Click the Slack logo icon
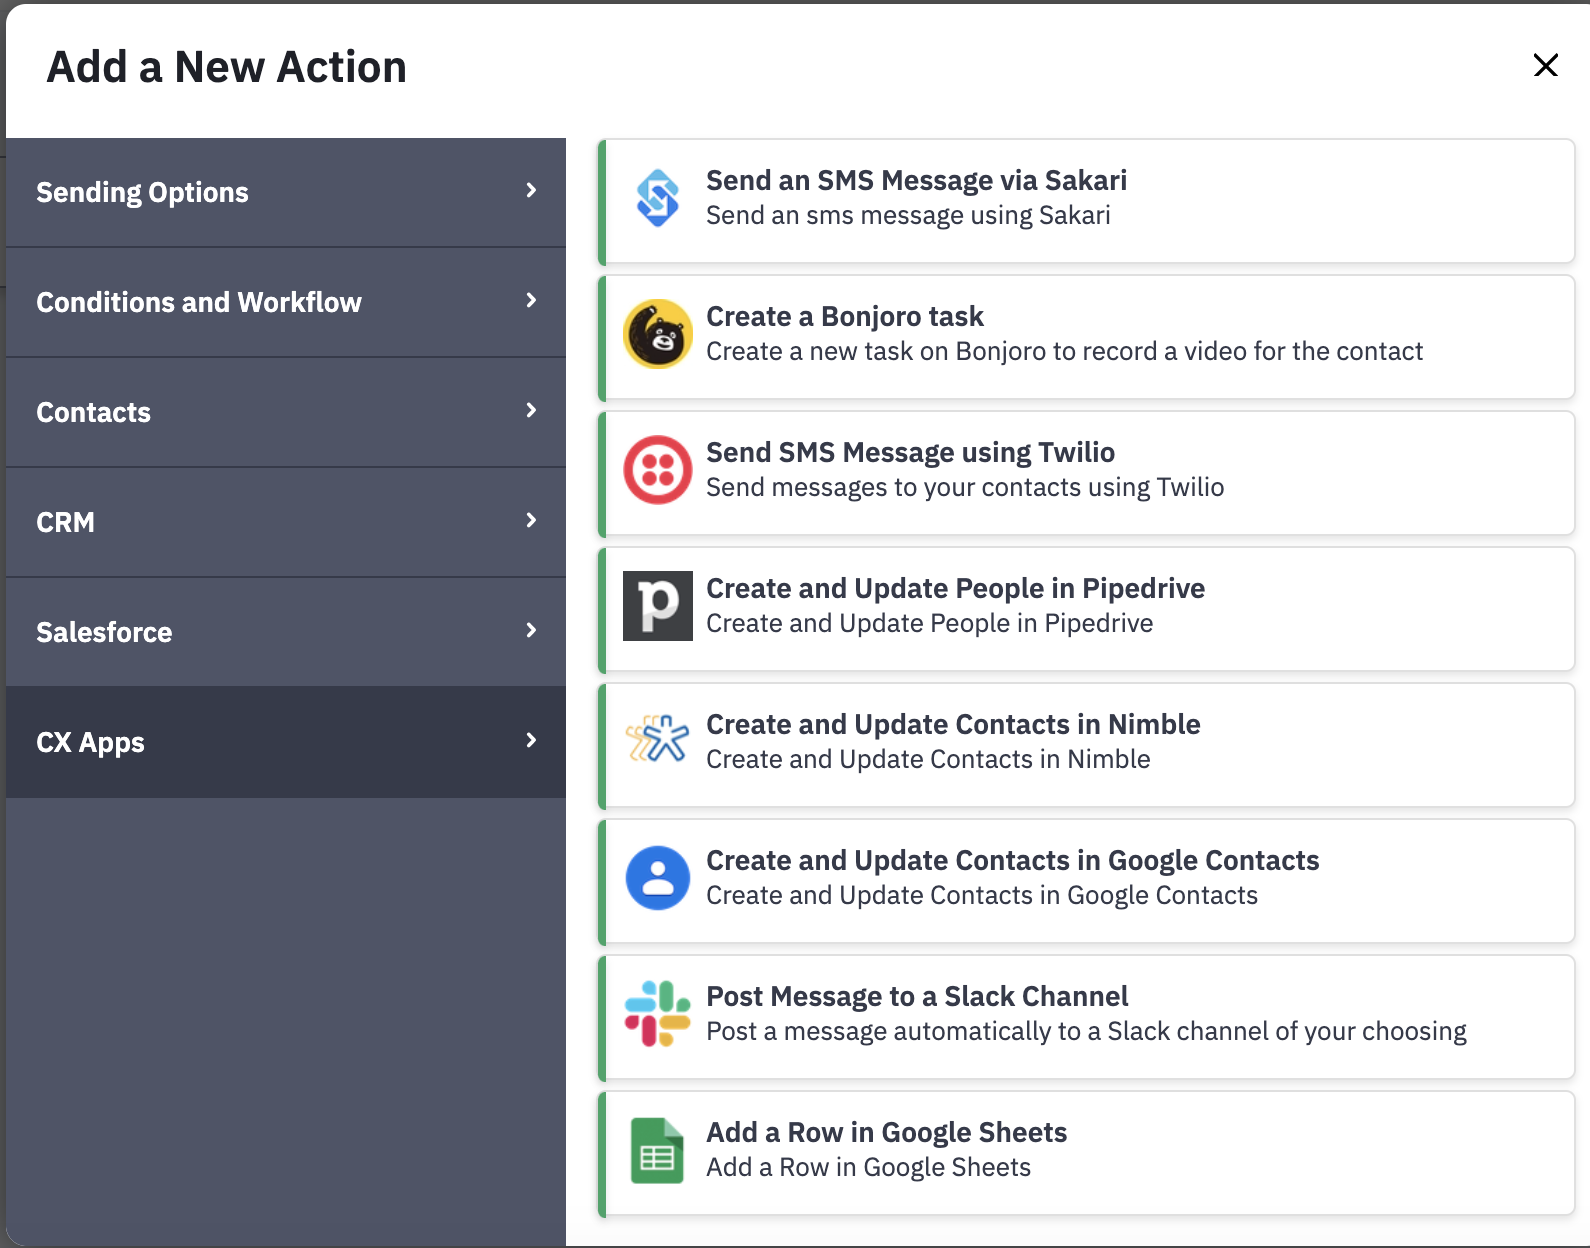The image size is (1590, 1248). (658, 1014)
